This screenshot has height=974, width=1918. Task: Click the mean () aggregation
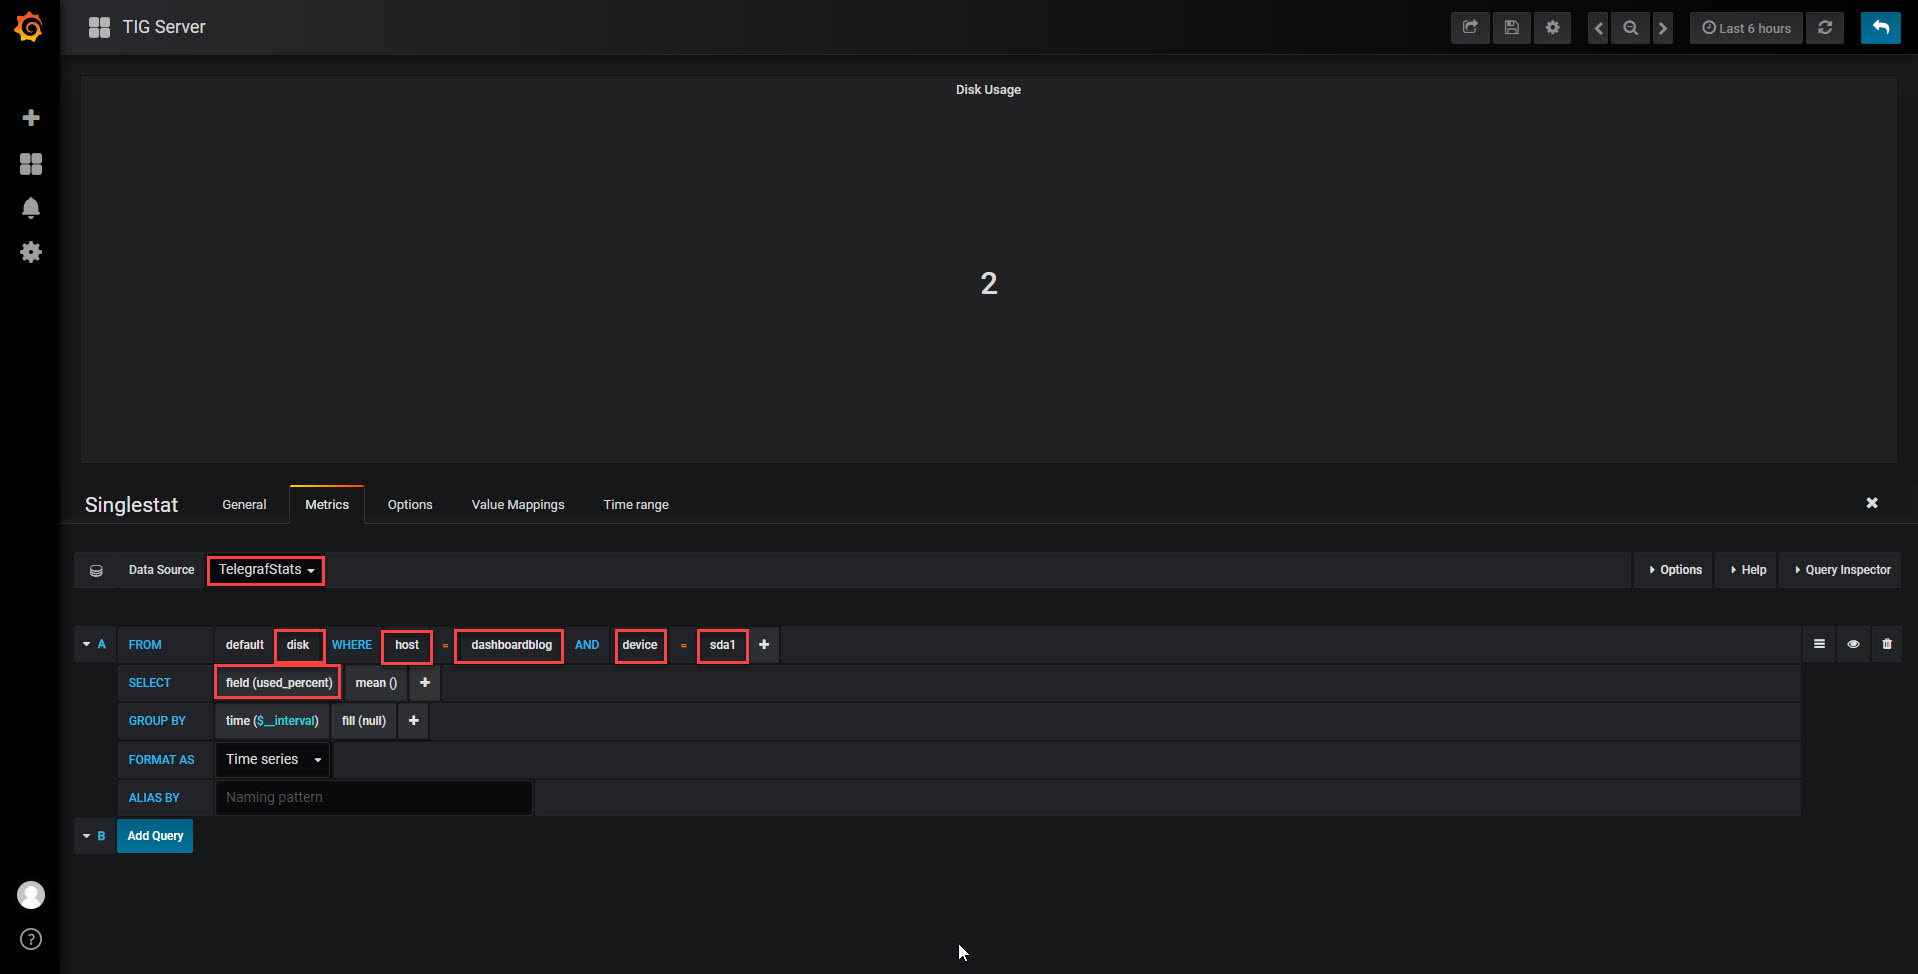(376, 683)
